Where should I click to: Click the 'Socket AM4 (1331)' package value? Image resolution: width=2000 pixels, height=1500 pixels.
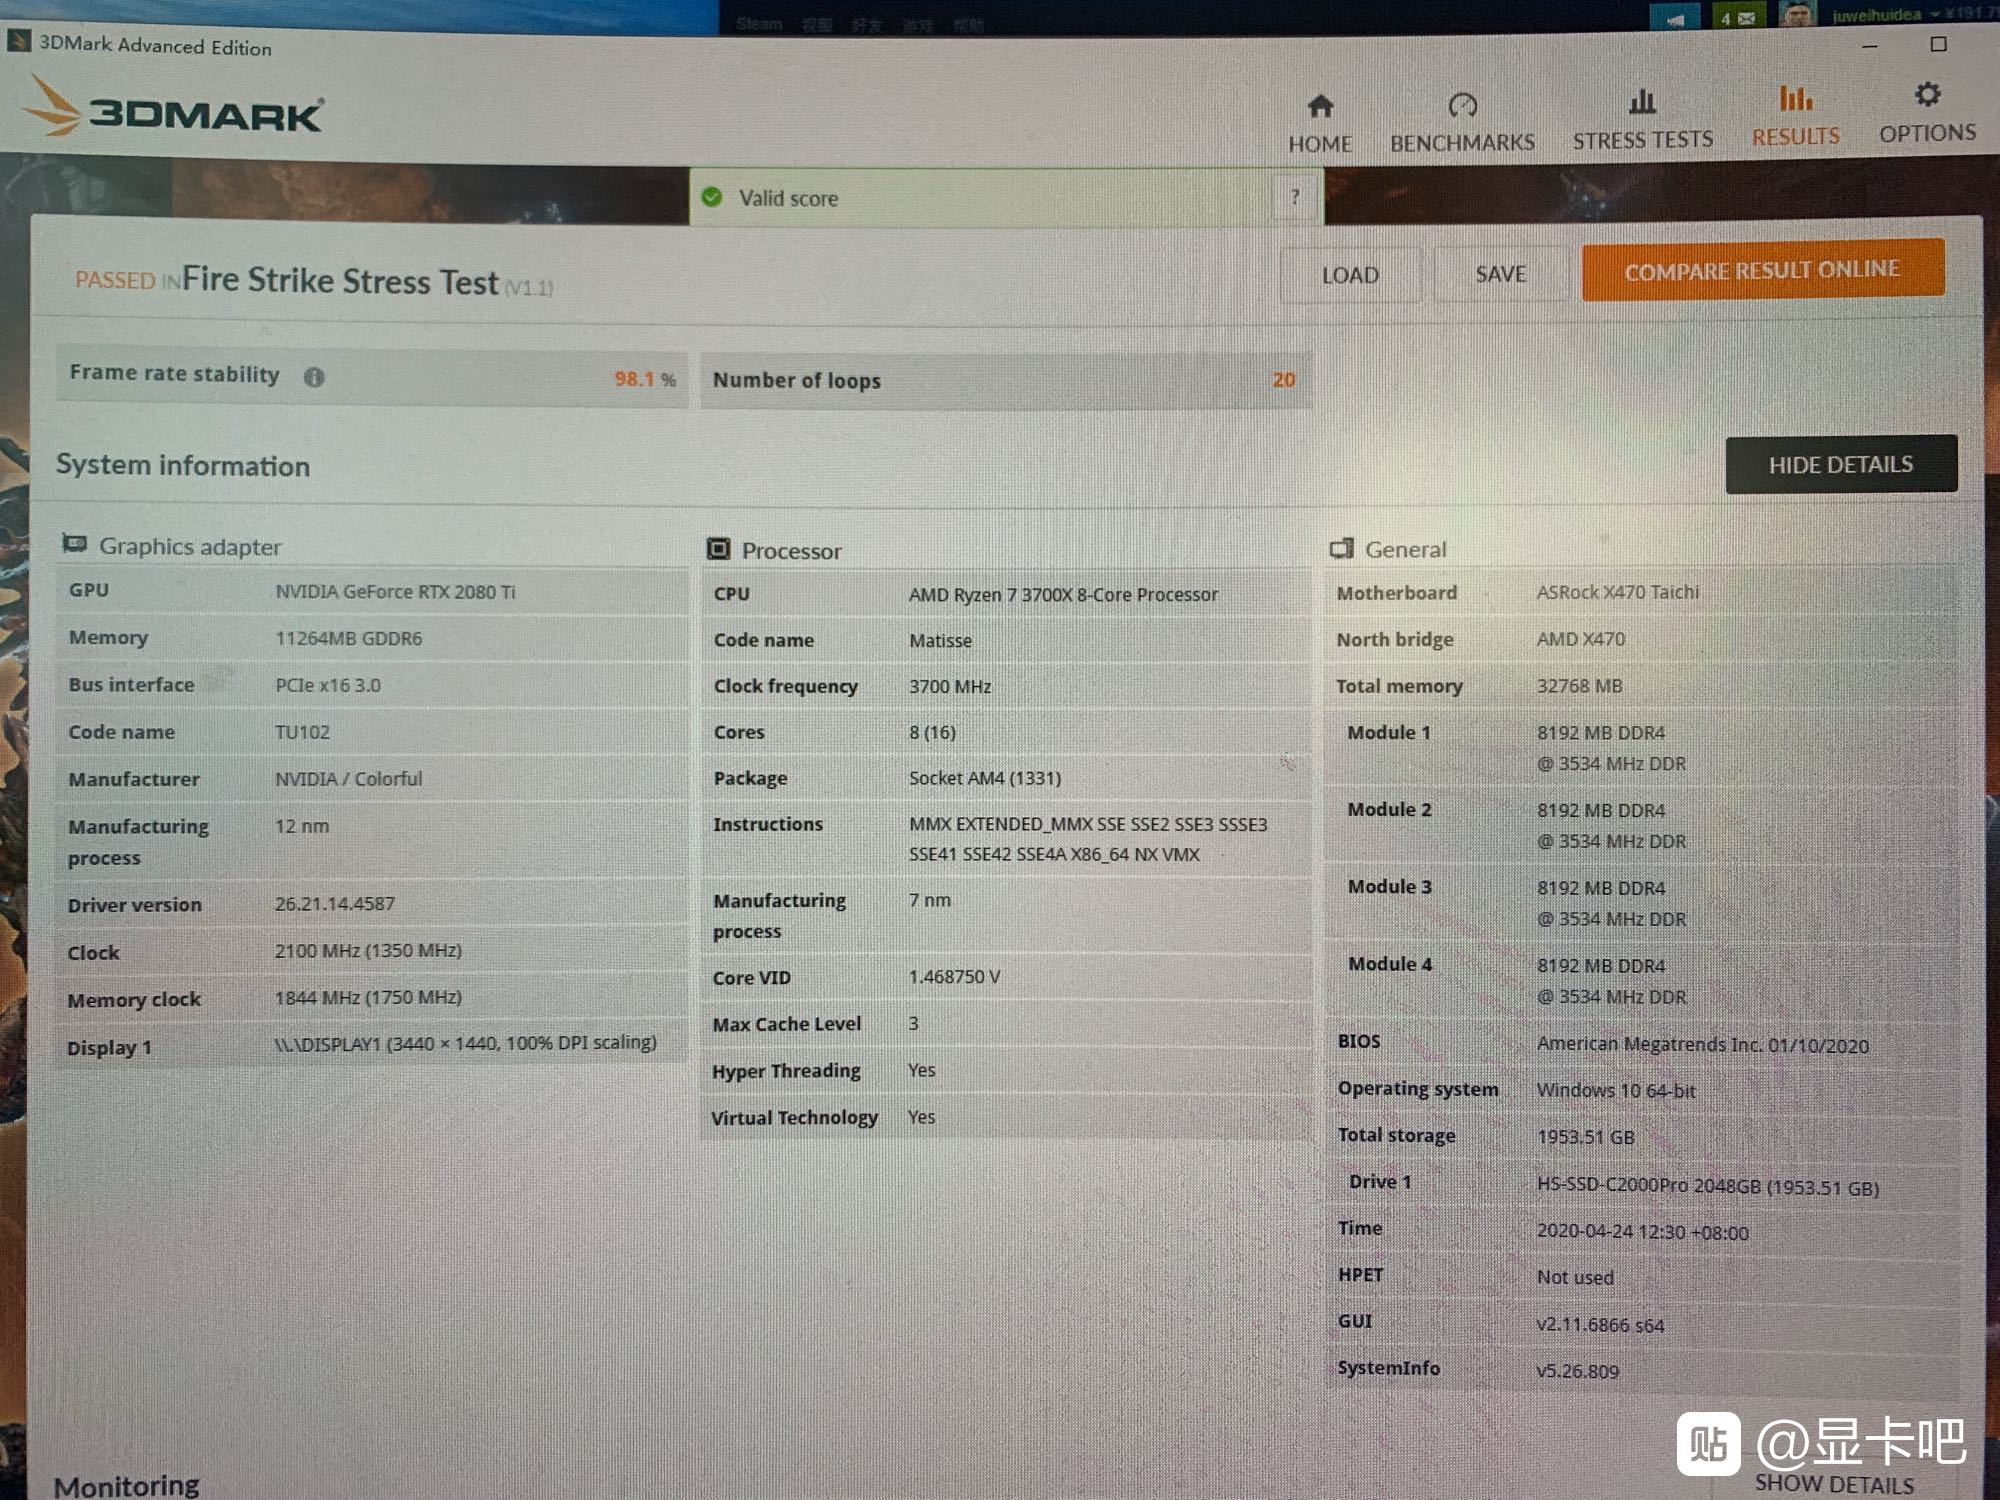[x=984, y=778]
